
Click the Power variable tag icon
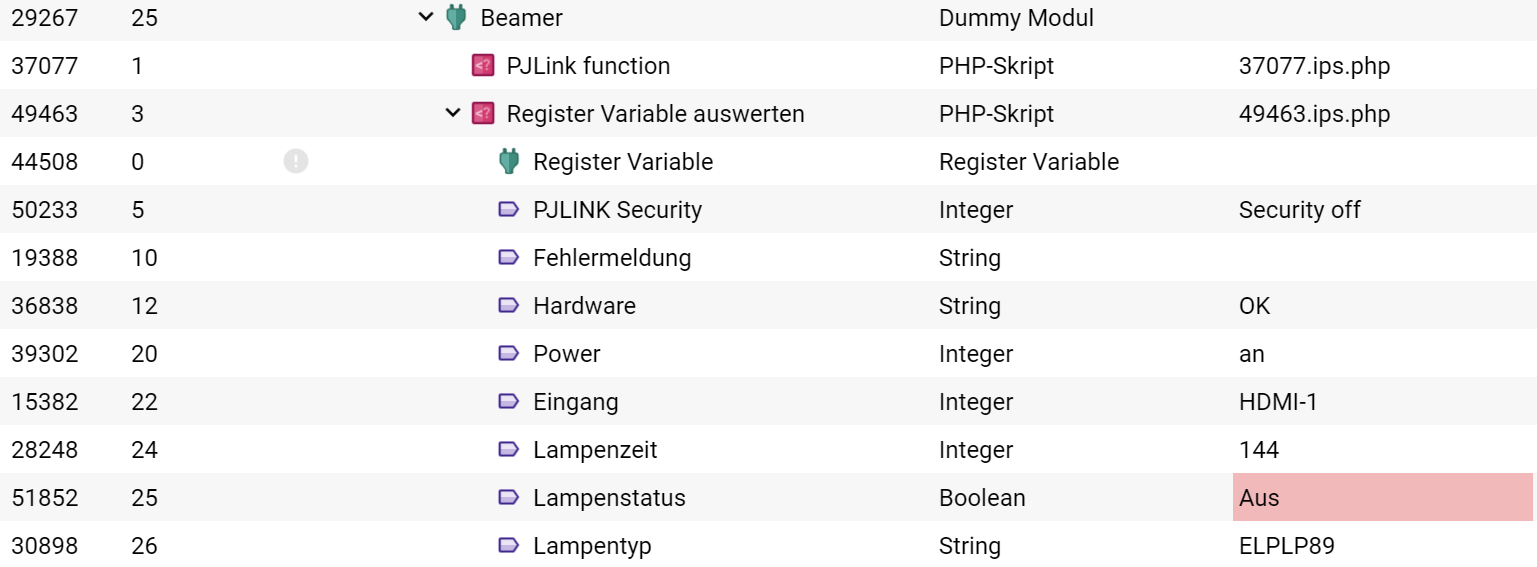(509, 354)
